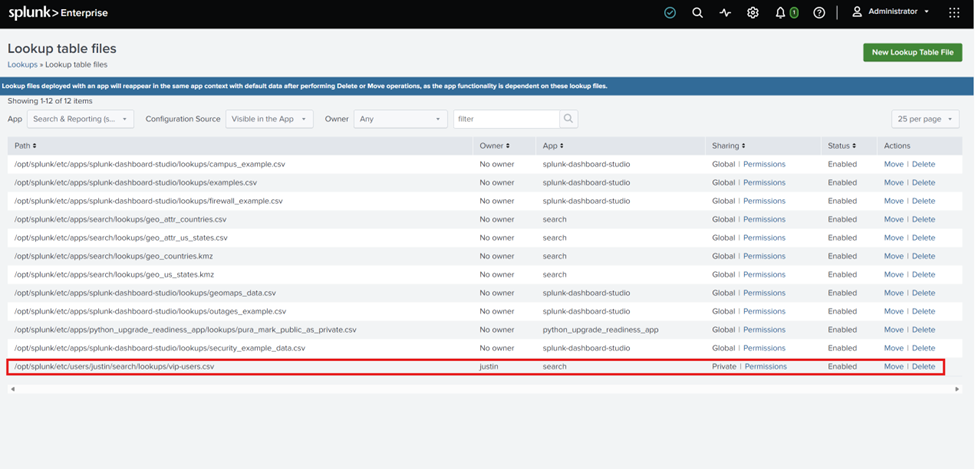The width and height of the screenshot is (975, 469).
Task: Open the activity monitor icon
Action: tap(725, 12)
